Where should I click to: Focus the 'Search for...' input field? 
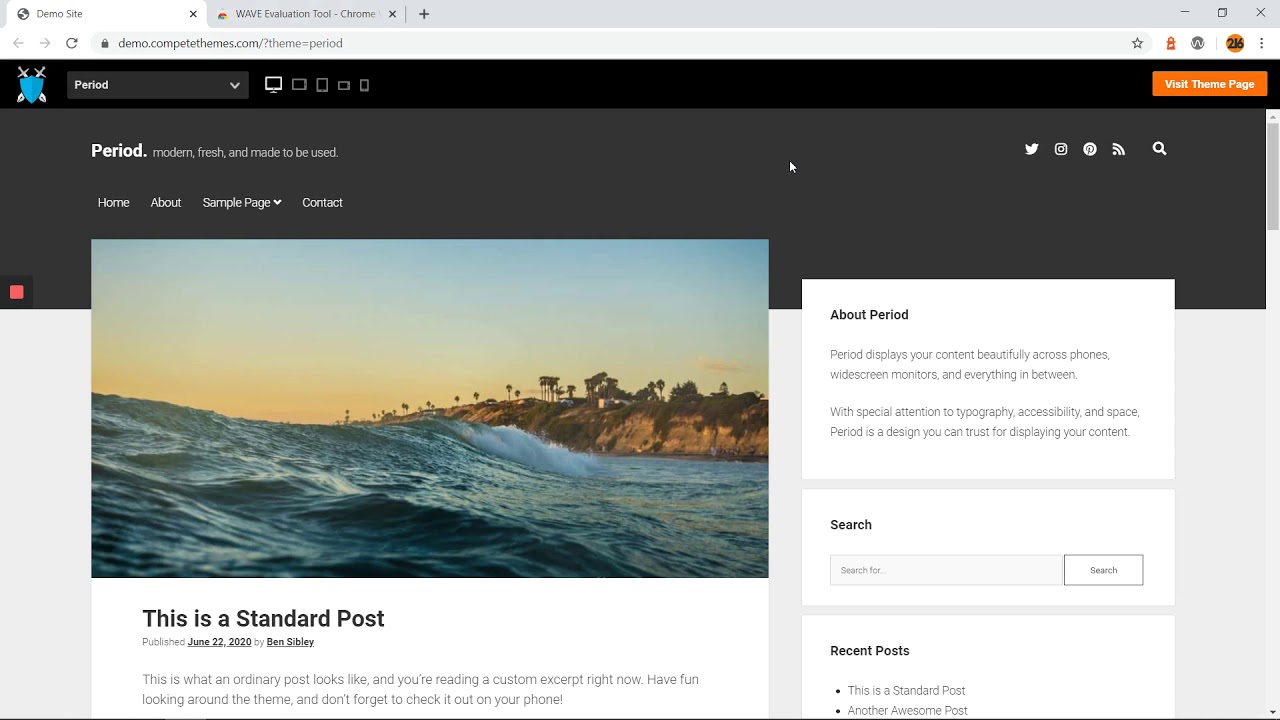[x=946, y=570]
